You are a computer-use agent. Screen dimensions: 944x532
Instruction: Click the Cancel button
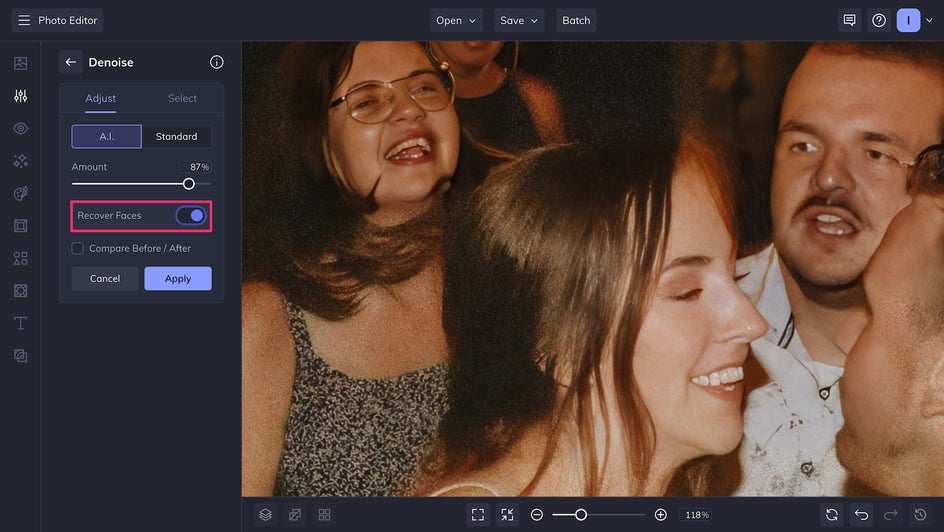click(105, 279)
